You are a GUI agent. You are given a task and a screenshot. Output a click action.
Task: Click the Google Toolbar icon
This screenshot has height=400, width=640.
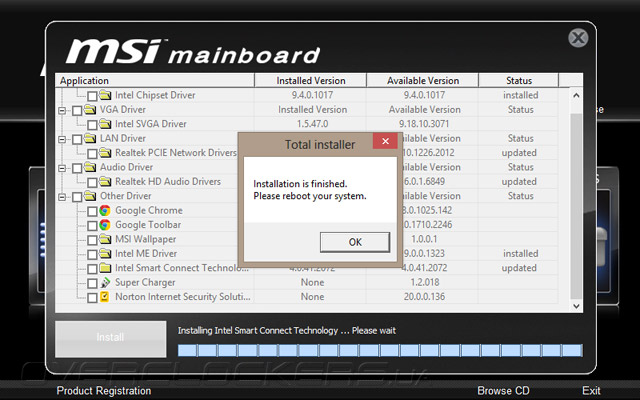click(105, 224)
